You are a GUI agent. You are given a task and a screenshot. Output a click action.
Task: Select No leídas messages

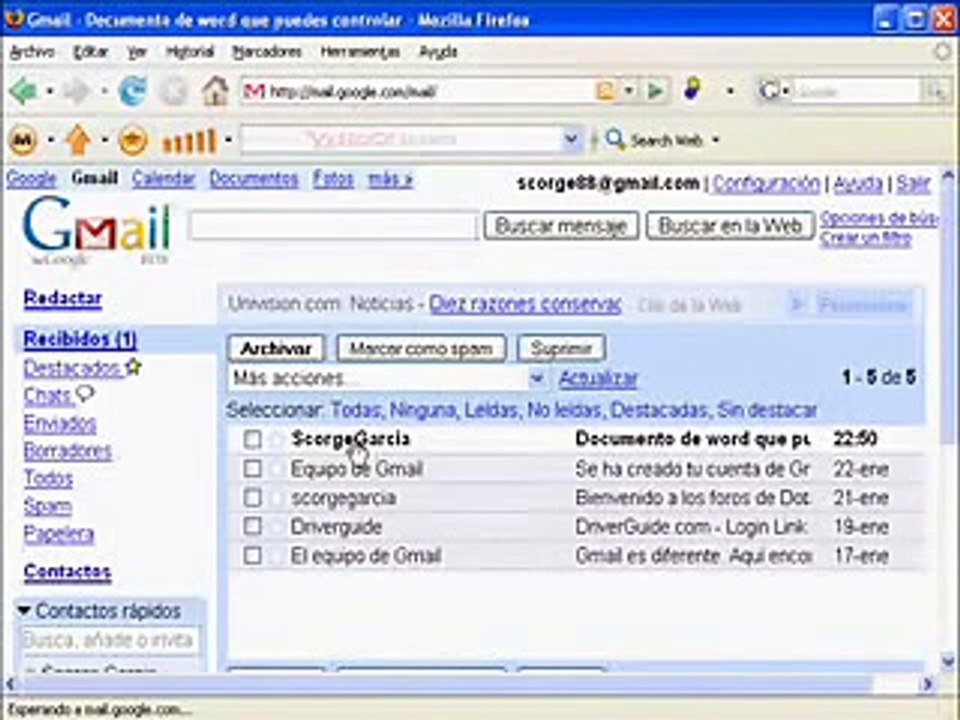564,410
